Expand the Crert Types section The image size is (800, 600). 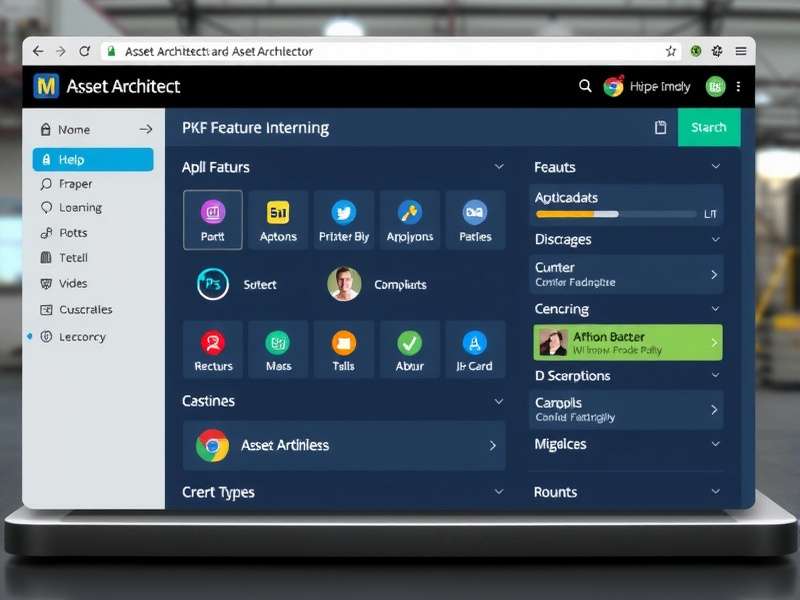click(x=499, y=492)
